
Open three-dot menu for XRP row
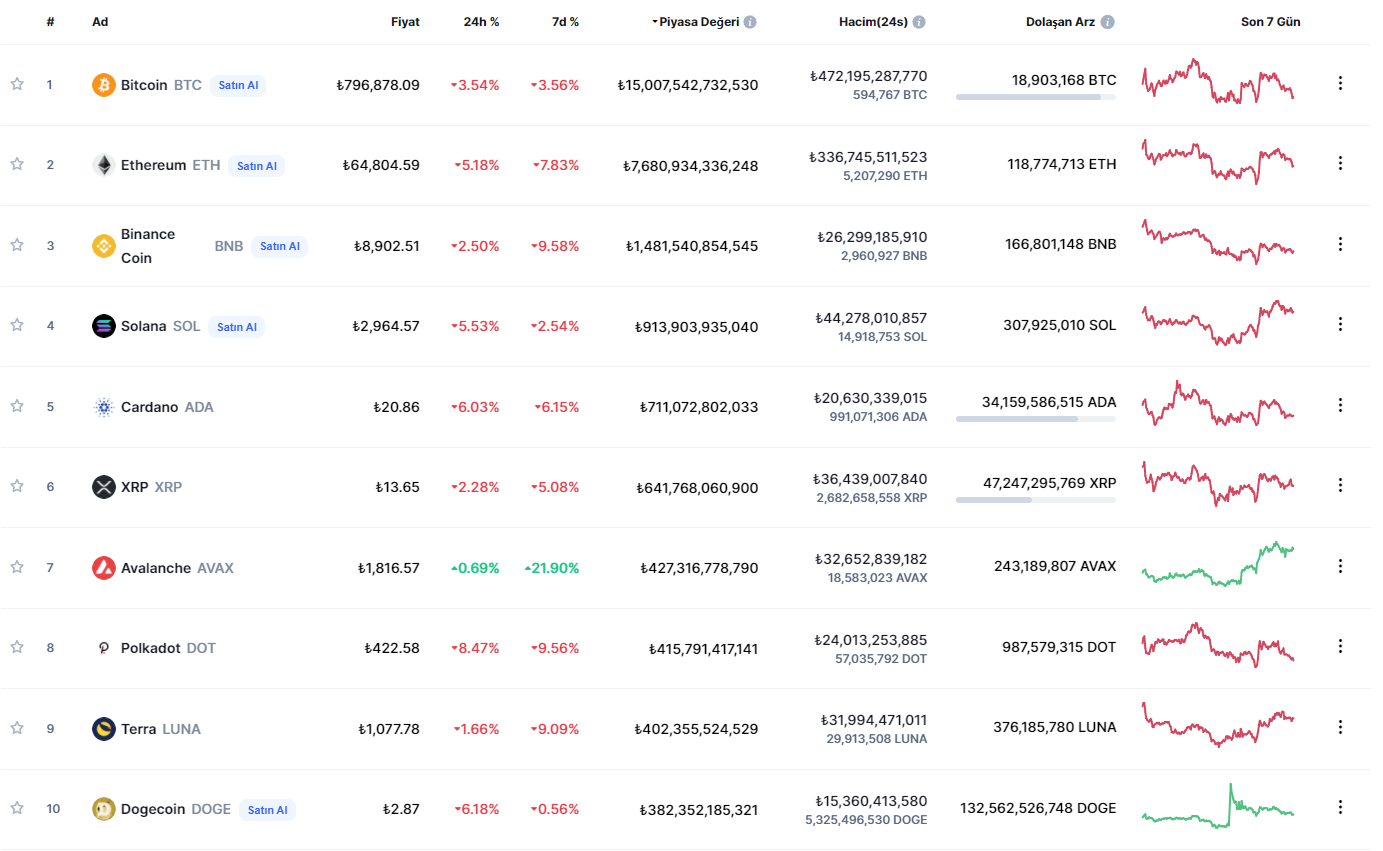(x=1341, y=485)
